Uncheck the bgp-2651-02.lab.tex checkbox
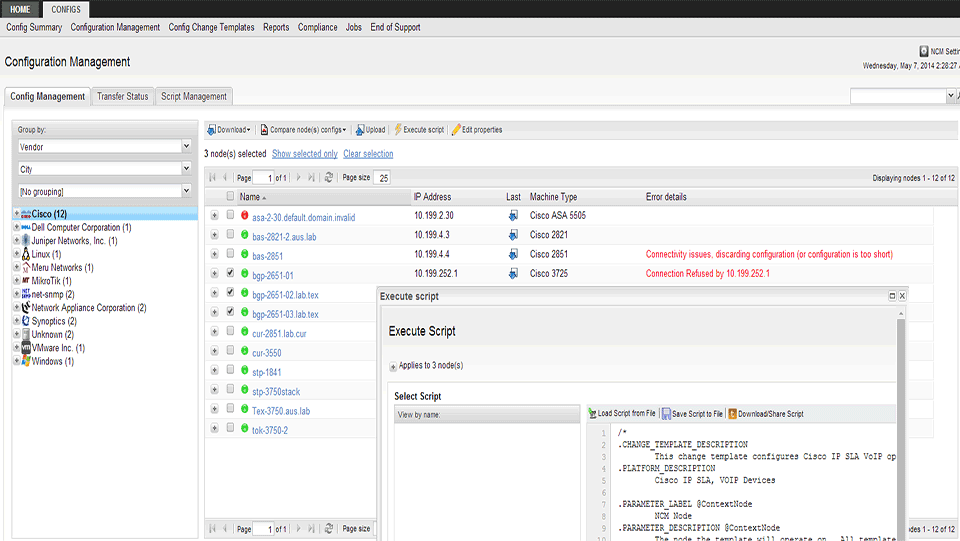 click(x=230, y=293)
